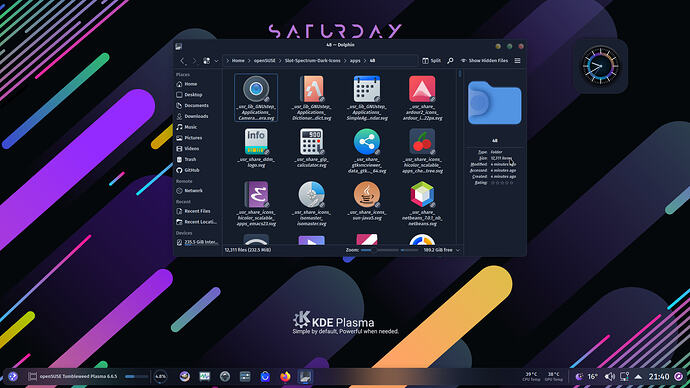Screen dimensions: 690x388
Task: Open the network connection tray icon
Action: pyautogui.click(x=624, y=377)
